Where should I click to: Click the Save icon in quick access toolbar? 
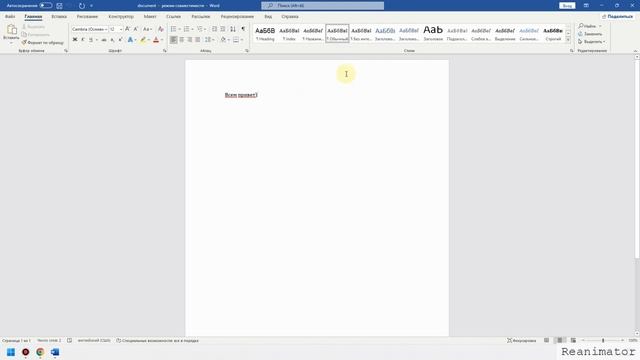tap(60, 6)
